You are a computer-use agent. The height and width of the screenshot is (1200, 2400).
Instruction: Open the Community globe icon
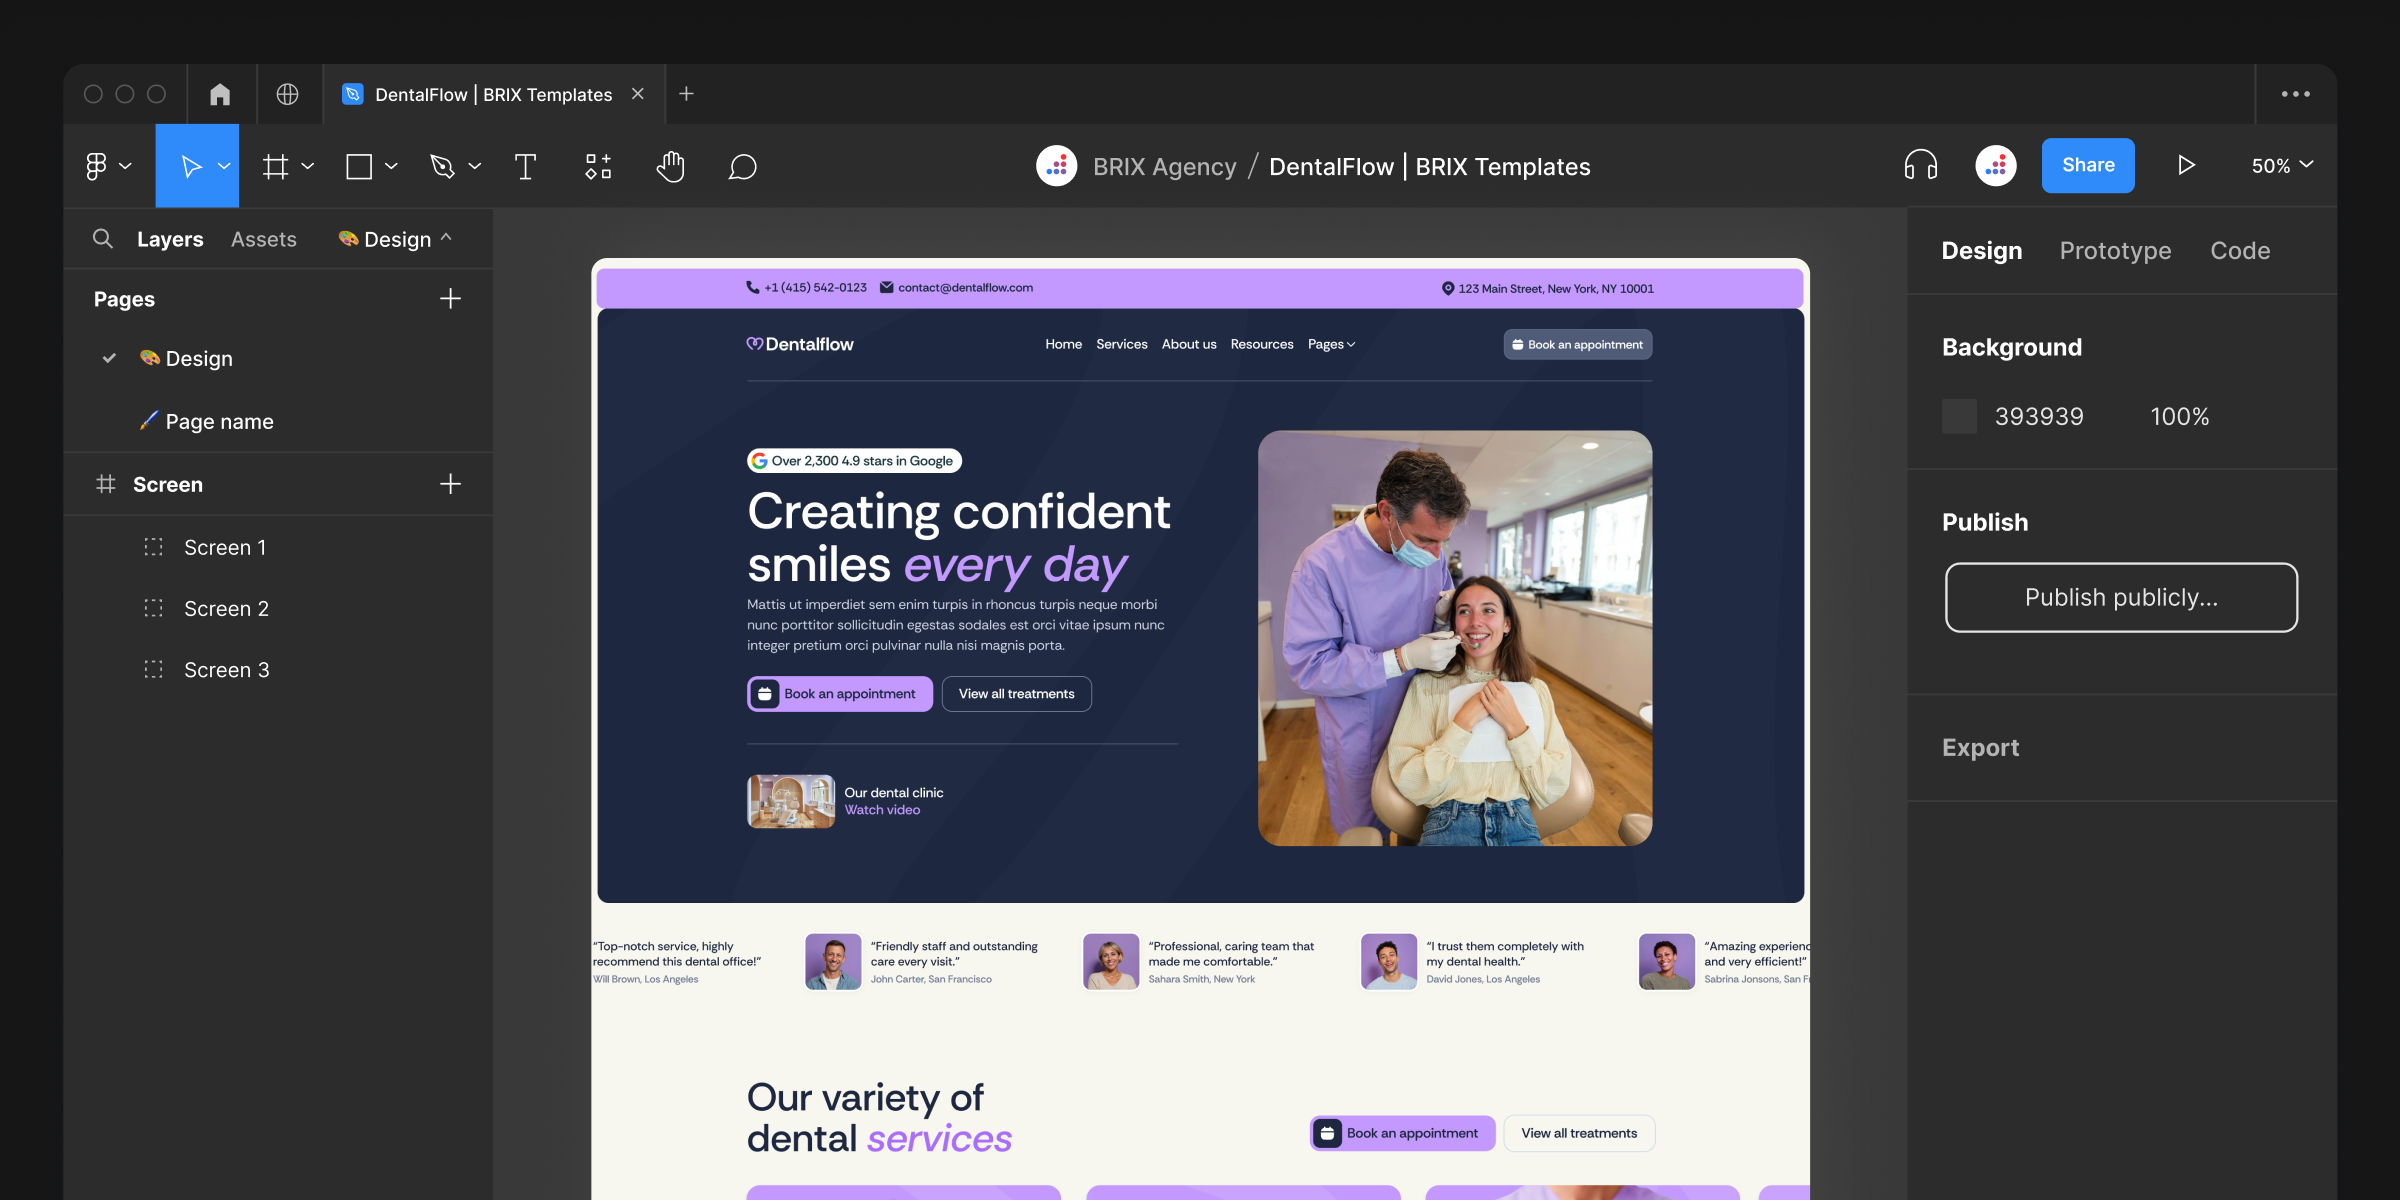(288, 94)
